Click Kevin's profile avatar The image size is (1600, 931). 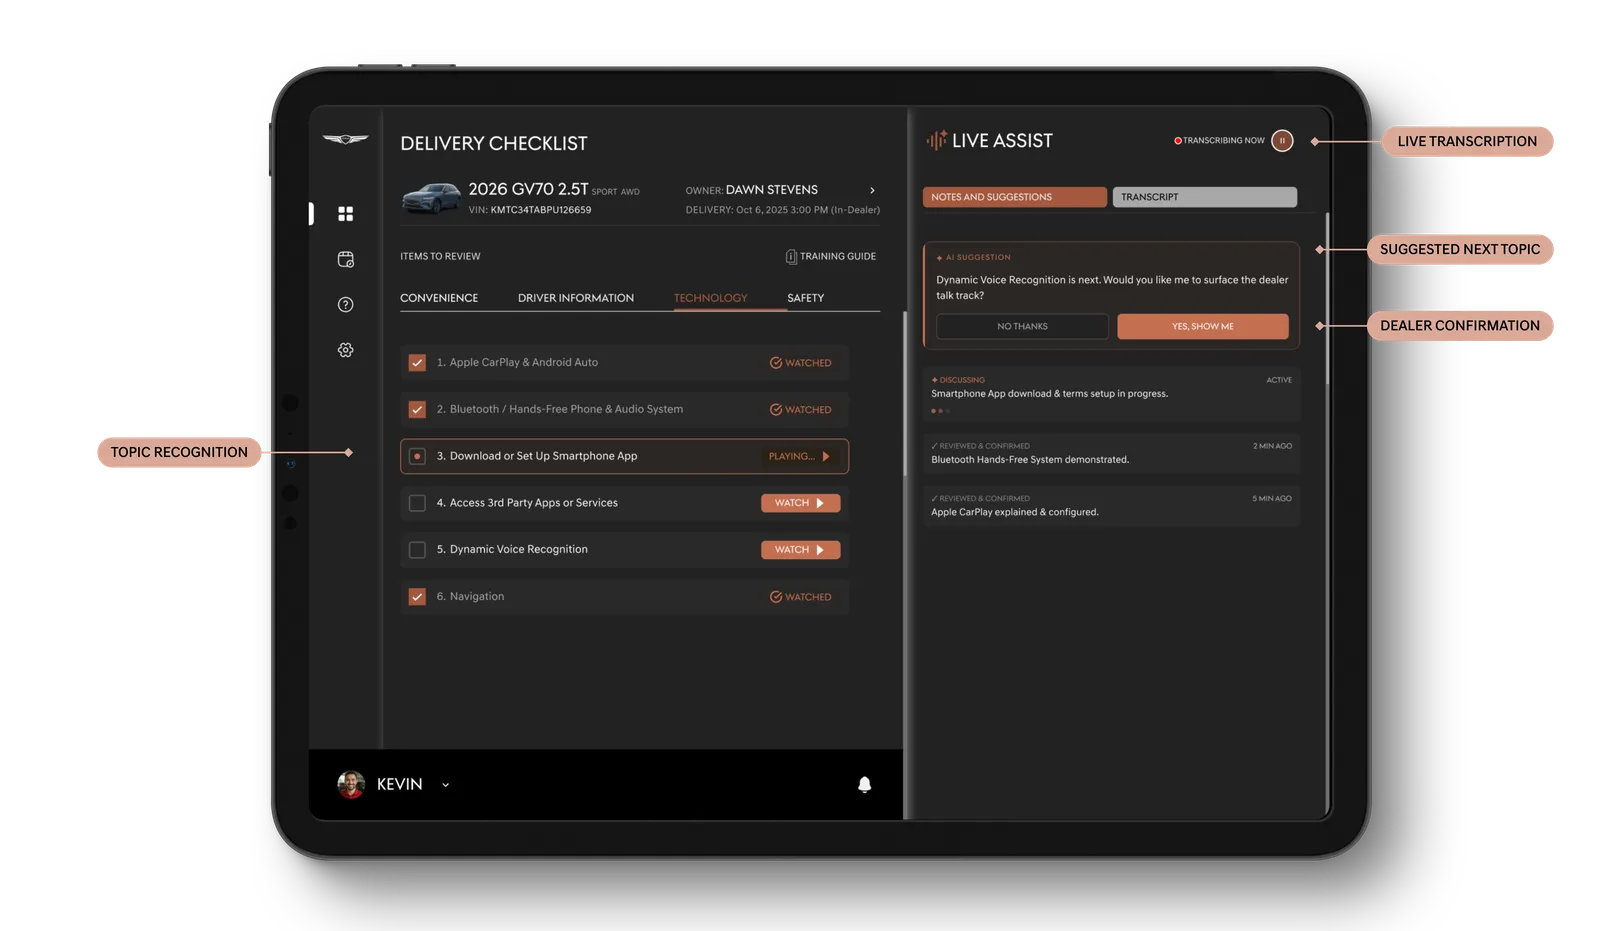[x=351, y=784]
